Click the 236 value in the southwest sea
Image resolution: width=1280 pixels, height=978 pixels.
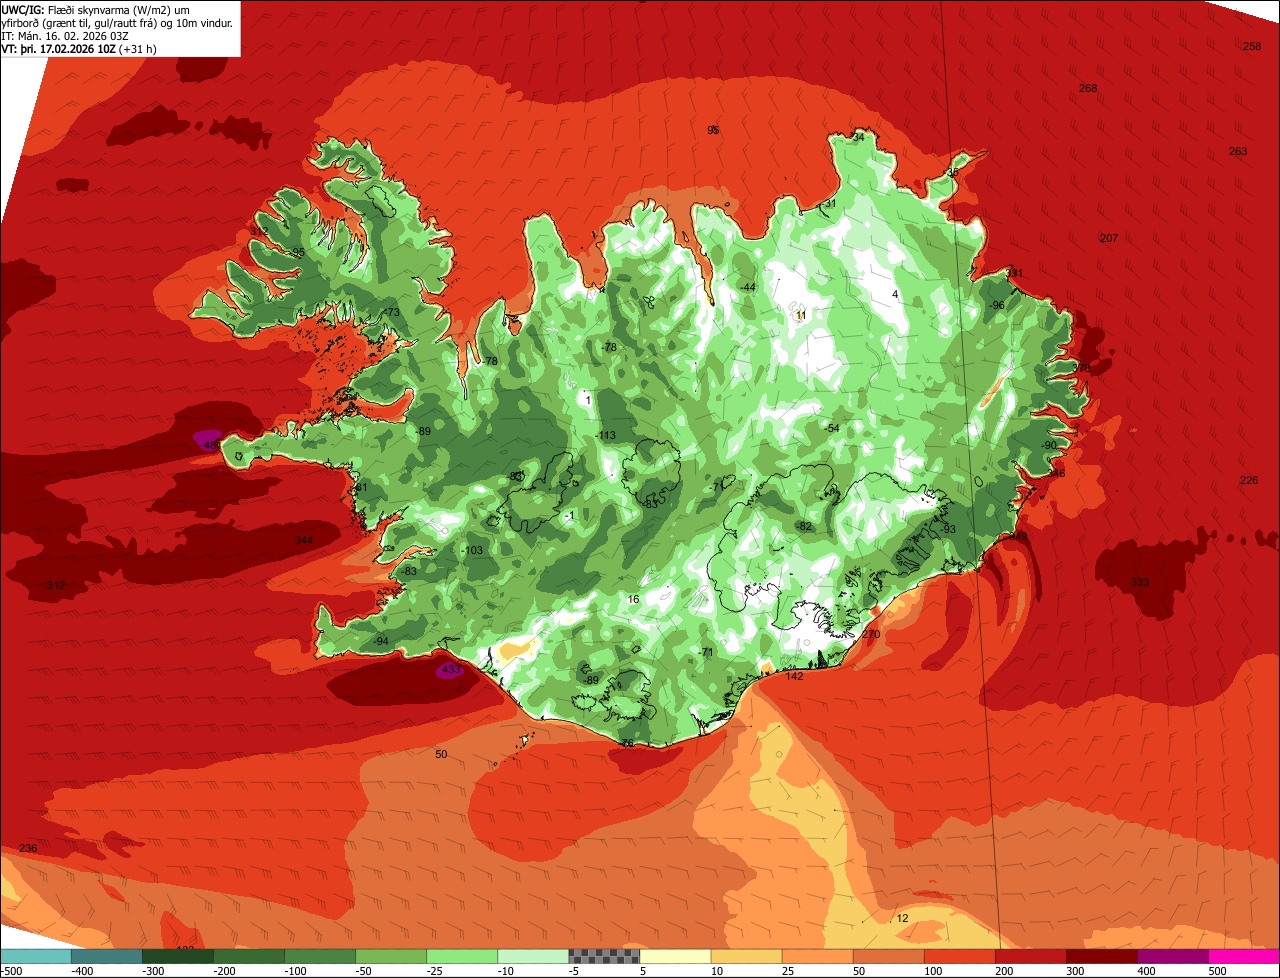pyautogui.click(x=28, y=848)
